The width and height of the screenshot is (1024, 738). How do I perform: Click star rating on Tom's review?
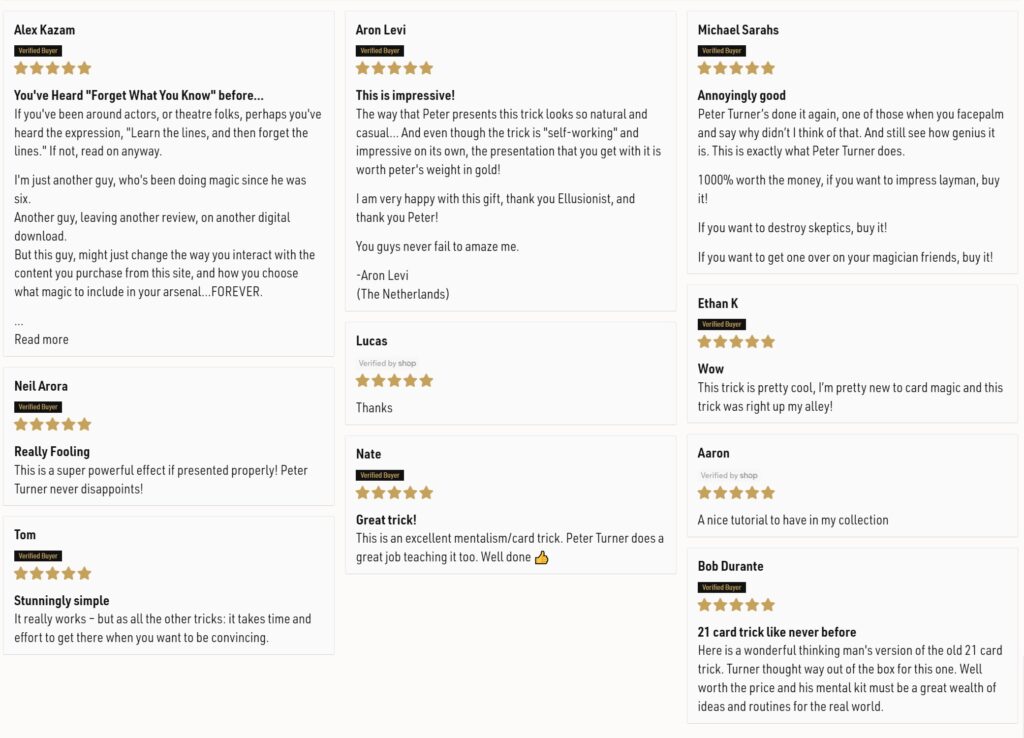click(53, 573)
